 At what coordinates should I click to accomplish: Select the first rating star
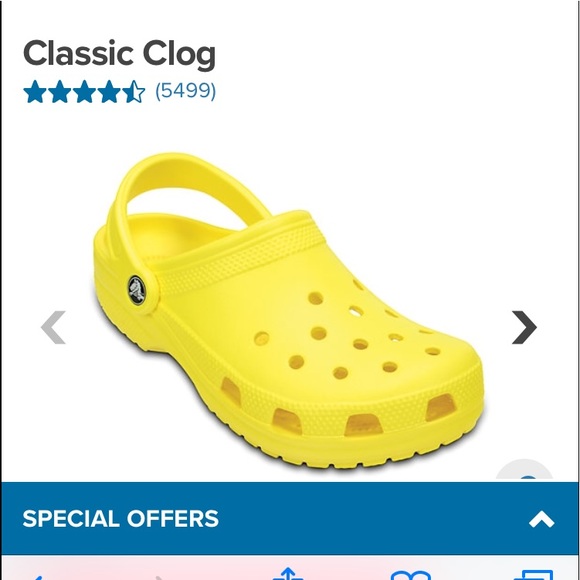coord(35,91)
